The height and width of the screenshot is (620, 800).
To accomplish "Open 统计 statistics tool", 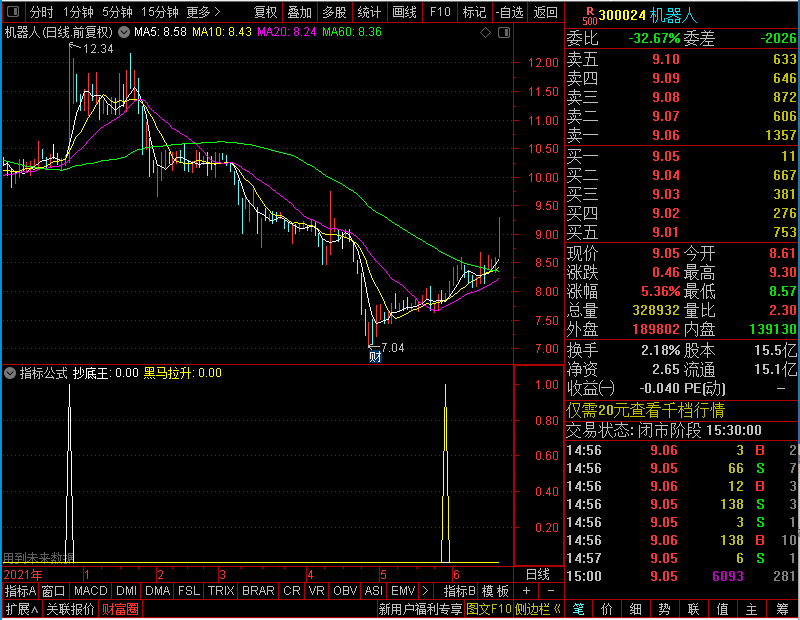I will click(x=369, y=12).
